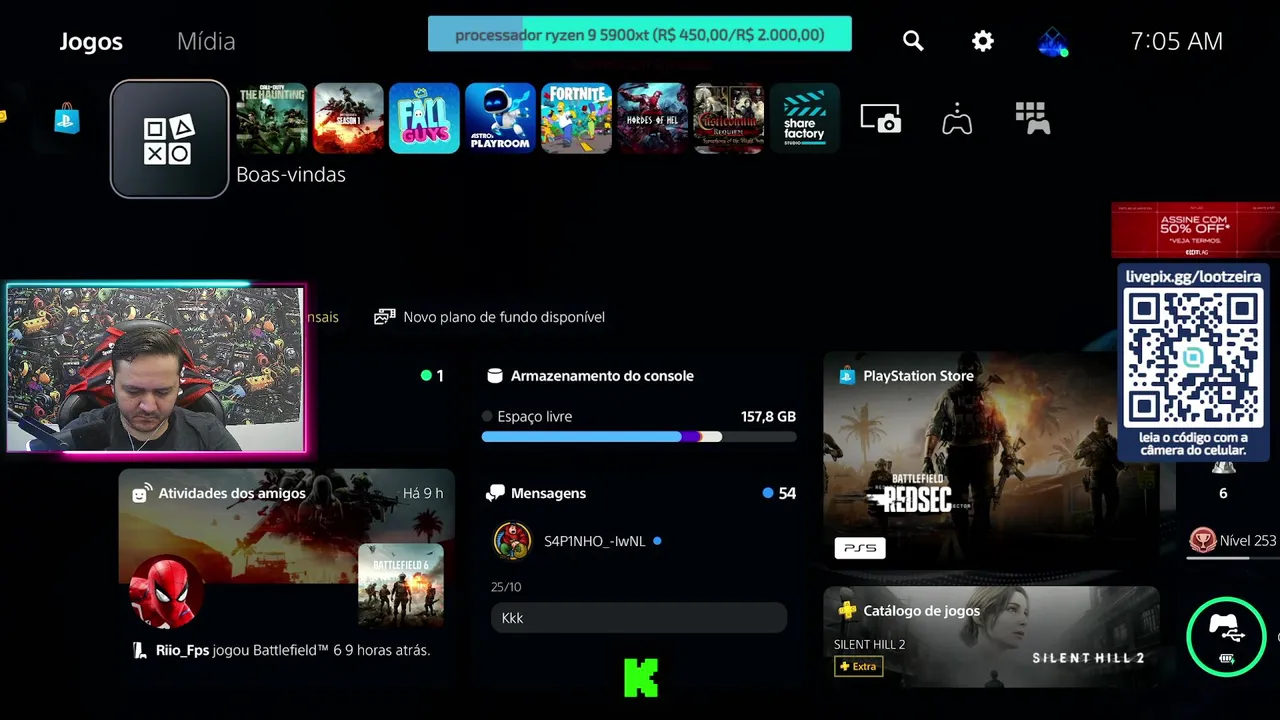Screen dimensions: 1280x720
Task: Switch to the Jogos tab
Action: [91, 41]
